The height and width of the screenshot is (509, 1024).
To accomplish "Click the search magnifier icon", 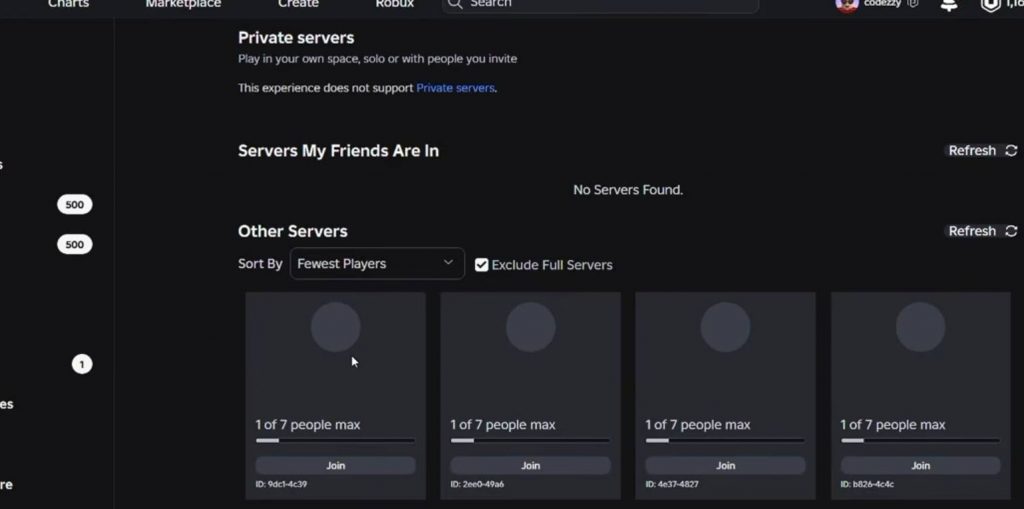I will [x=455, y=3].
